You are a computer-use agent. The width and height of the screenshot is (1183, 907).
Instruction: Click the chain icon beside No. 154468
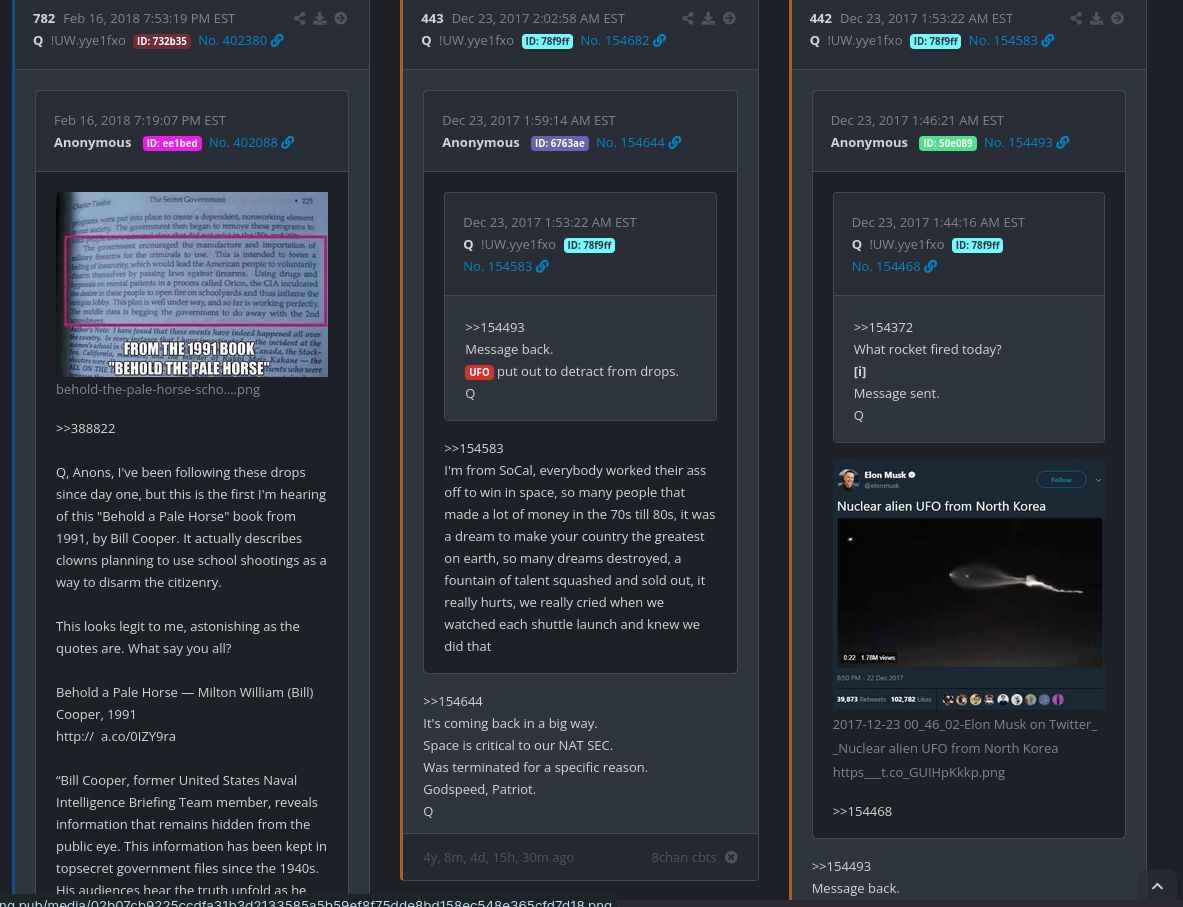point(931,266)
